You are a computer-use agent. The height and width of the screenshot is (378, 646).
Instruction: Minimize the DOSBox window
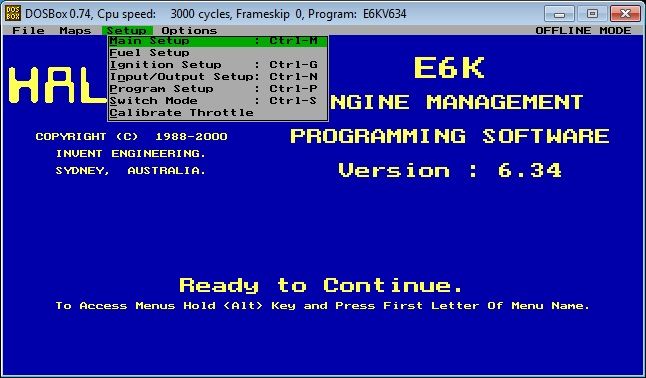click(x=559, y=14)
